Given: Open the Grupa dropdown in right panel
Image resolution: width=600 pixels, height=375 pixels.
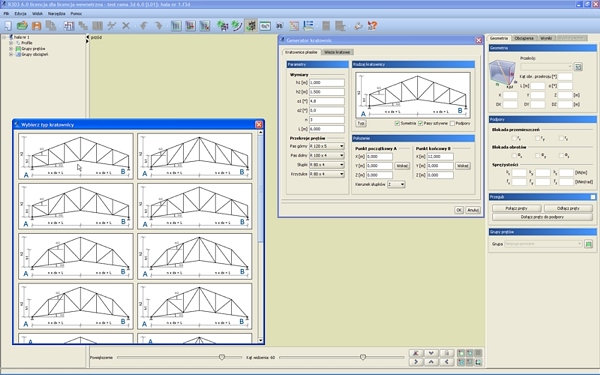Looking at the screenshot, I should click(x=543, y=244).
